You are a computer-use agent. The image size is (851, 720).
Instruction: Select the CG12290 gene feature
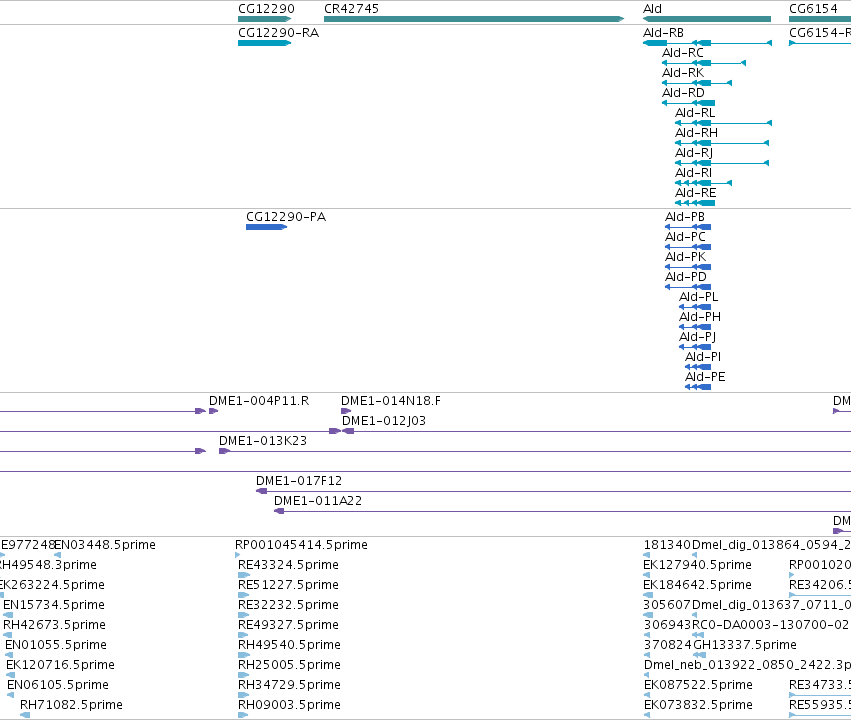coord(264,19)
